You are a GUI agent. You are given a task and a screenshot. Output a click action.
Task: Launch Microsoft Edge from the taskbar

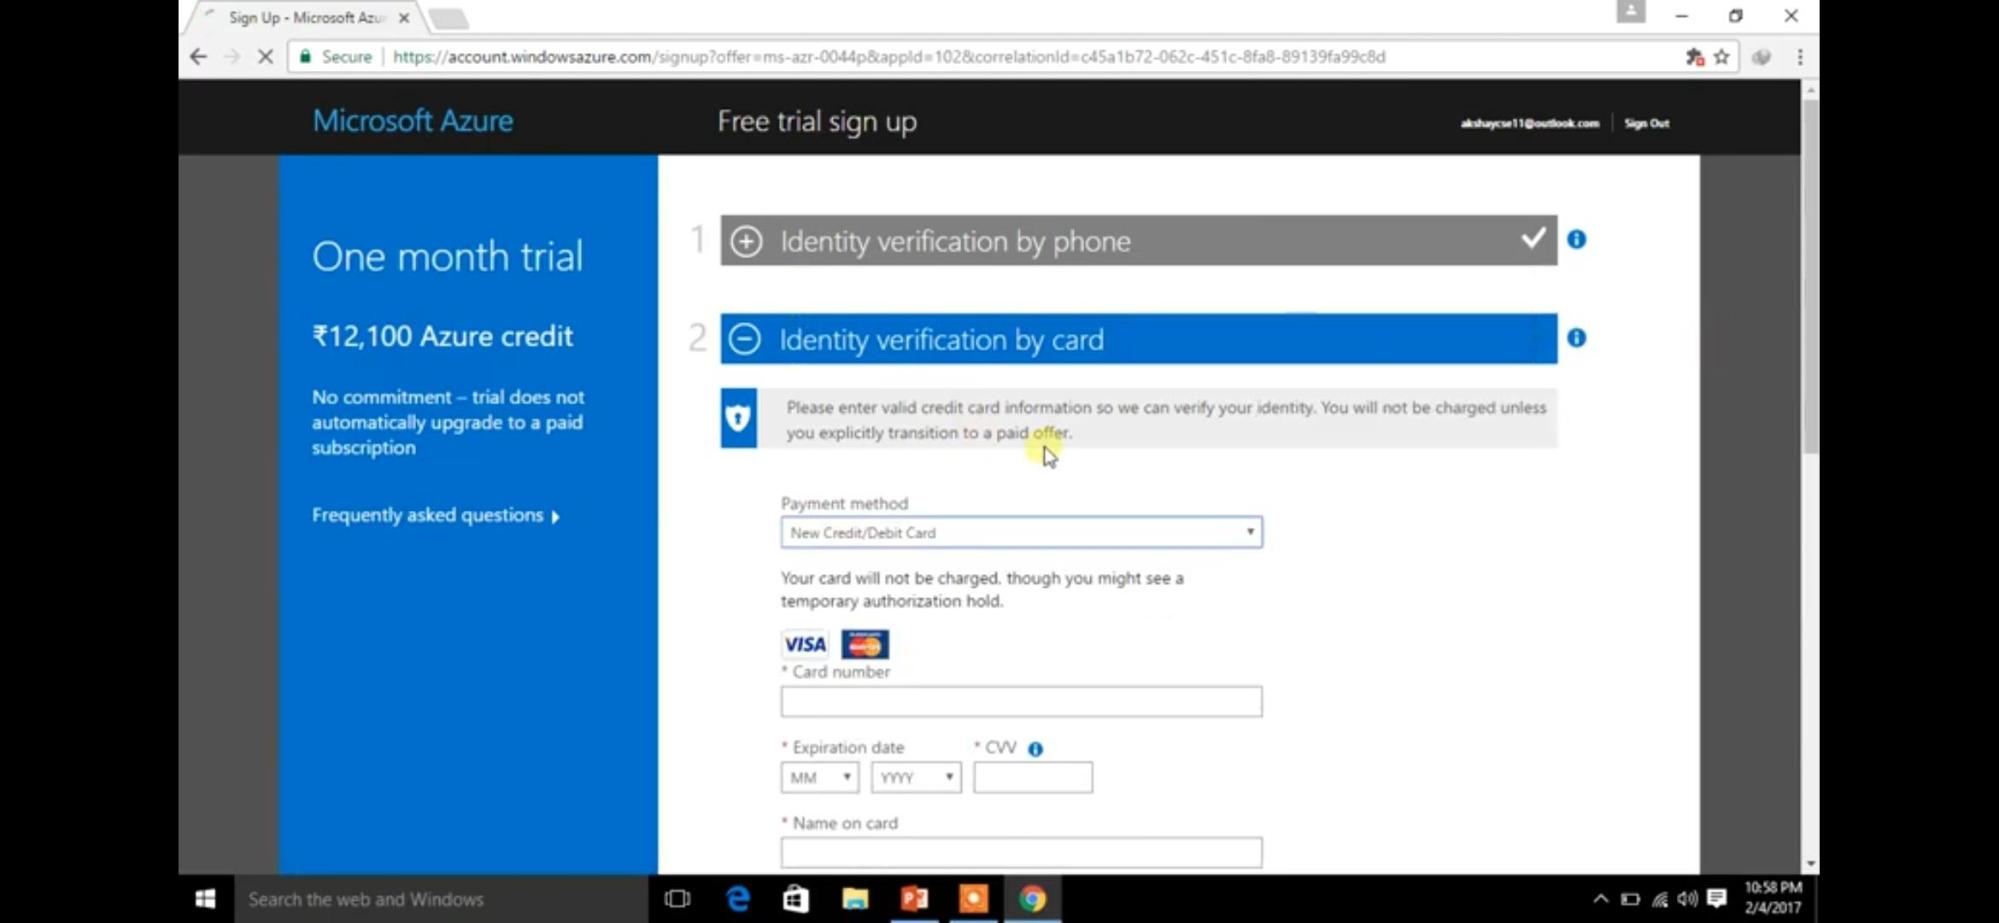pyautogui.click(x=738, y=899)
